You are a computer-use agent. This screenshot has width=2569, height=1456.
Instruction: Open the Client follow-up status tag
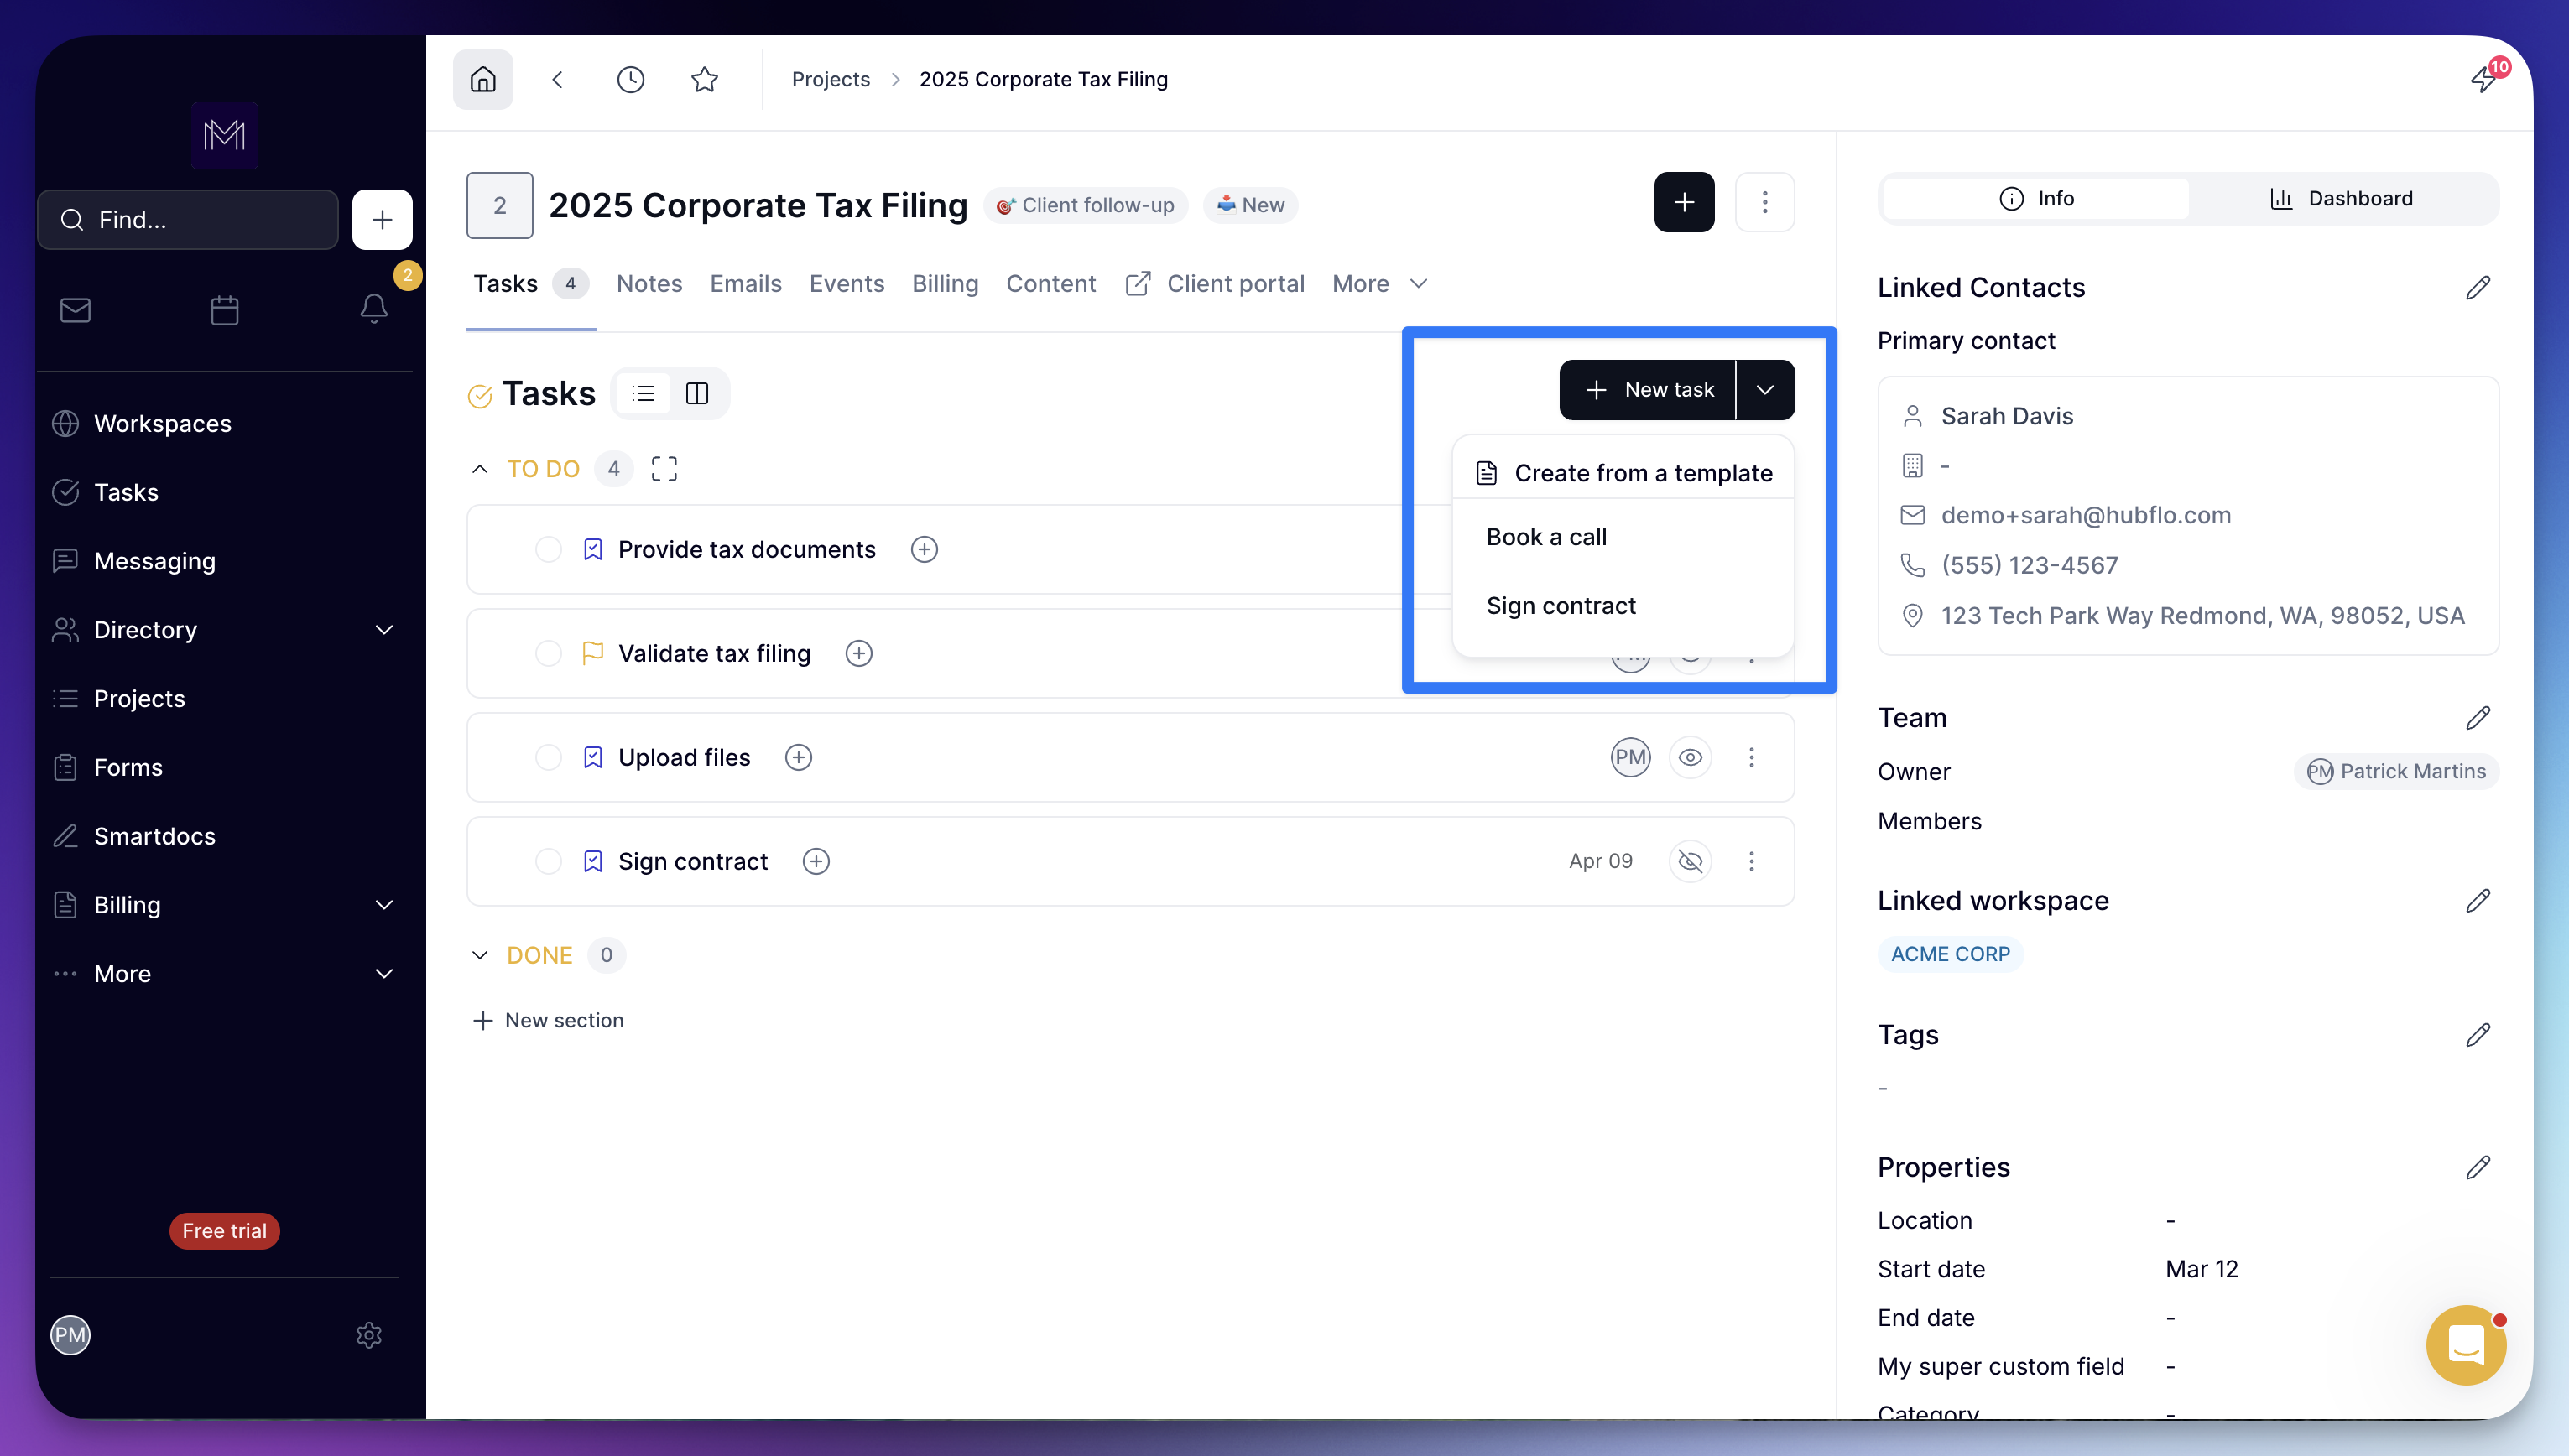point(1086,205)
